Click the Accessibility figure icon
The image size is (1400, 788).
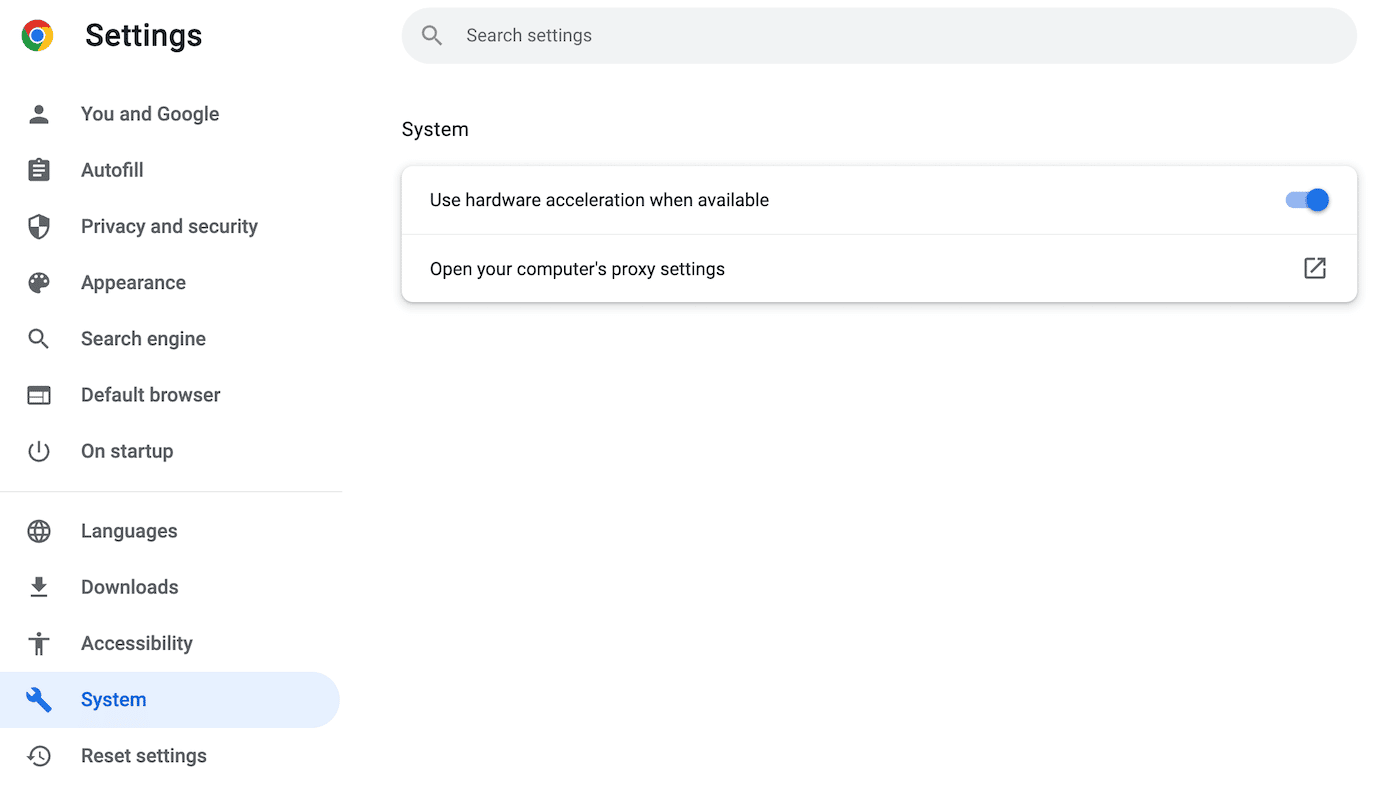pos(39,643)
